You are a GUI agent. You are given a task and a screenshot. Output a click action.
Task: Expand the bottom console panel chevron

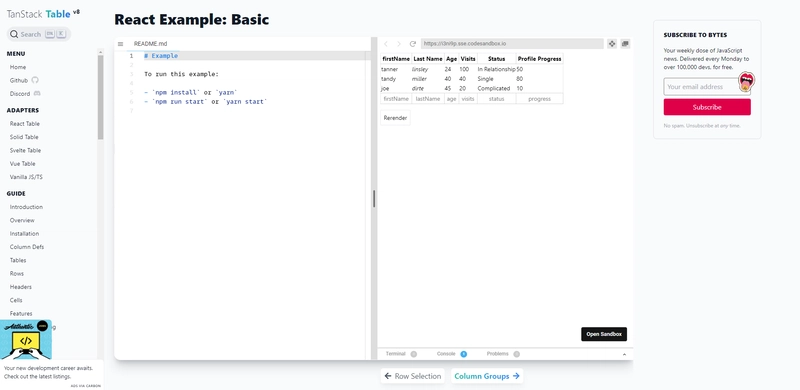(x=624, y=354)
